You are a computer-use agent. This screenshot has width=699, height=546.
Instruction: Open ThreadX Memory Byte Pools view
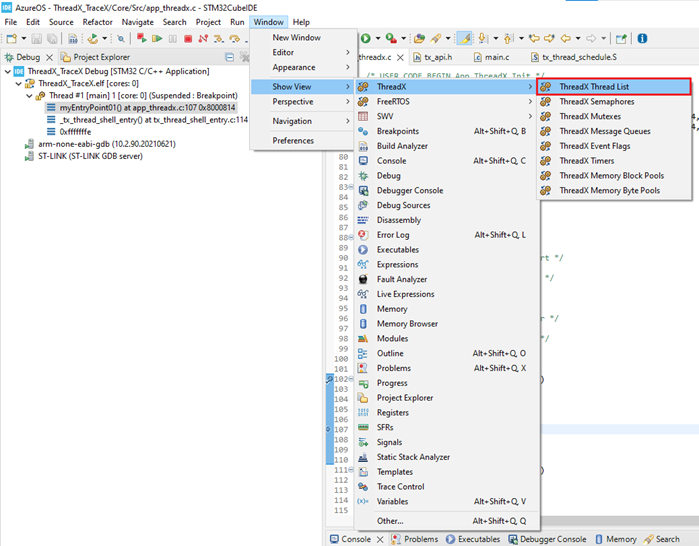(614, 190)
